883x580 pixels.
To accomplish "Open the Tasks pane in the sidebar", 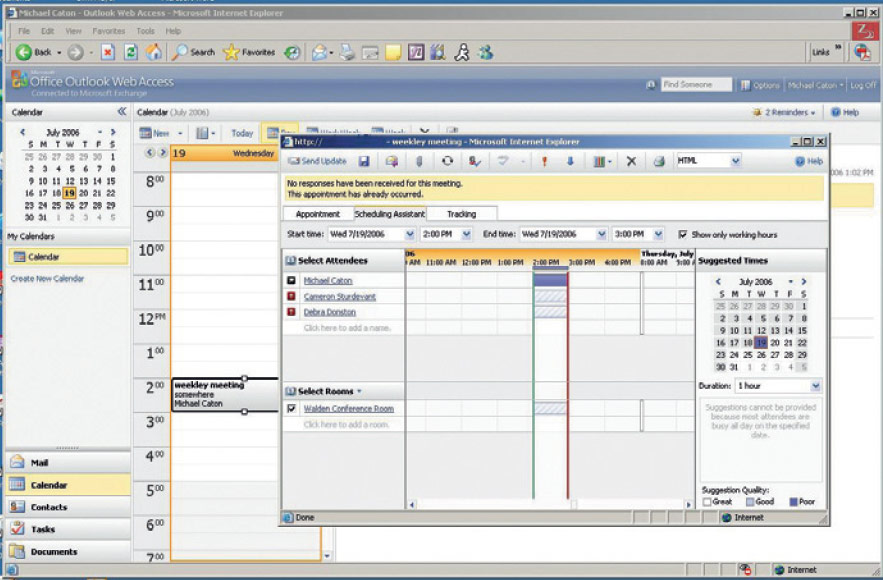I will click(x=40, y=529).
